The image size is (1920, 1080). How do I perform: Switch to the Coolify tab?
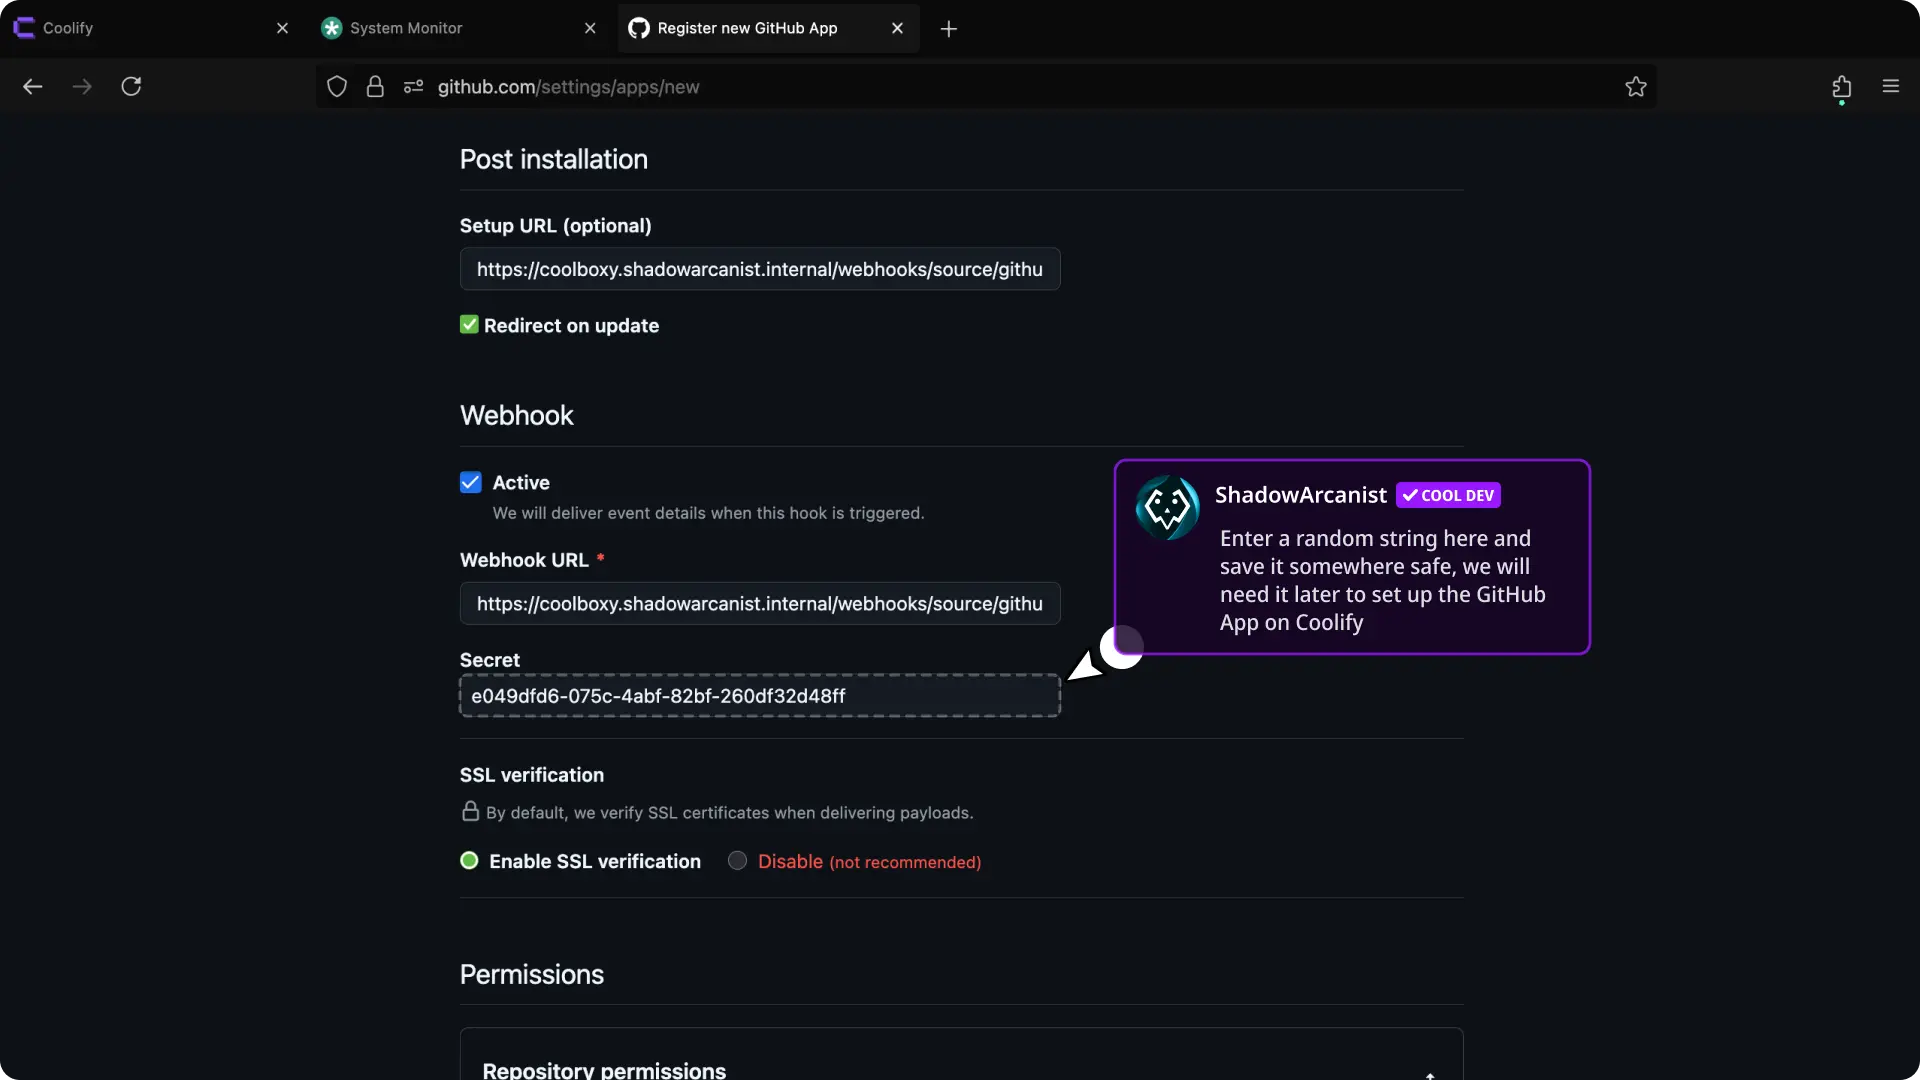point(68,28)
